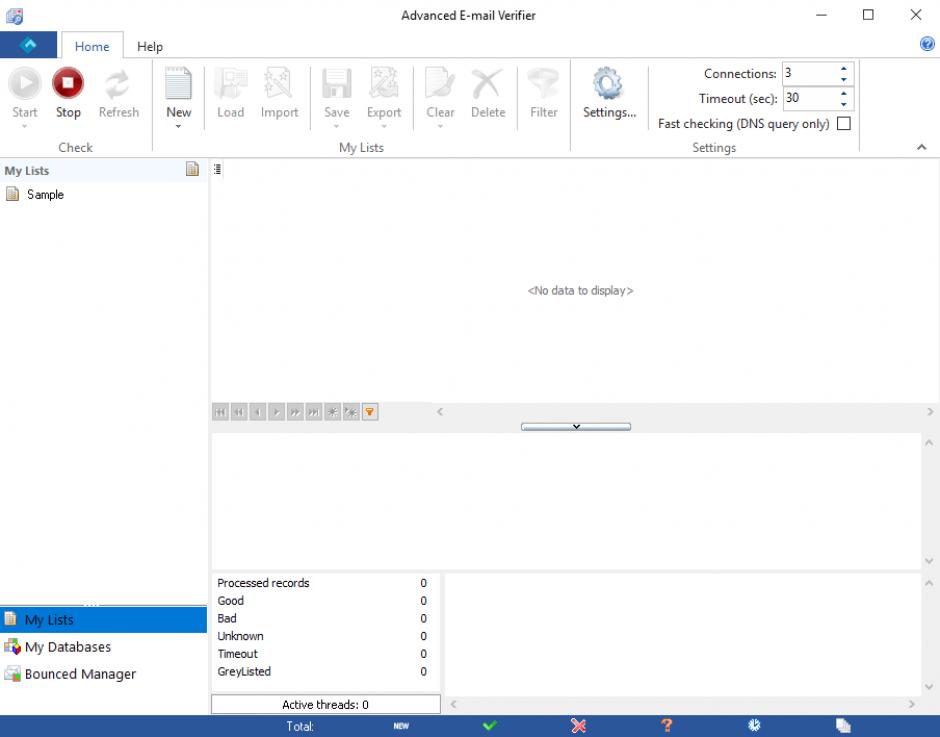Viewport: 940px width, 737px height.
Task: Click the red X status bar icon
Action: tap(579, 726)
